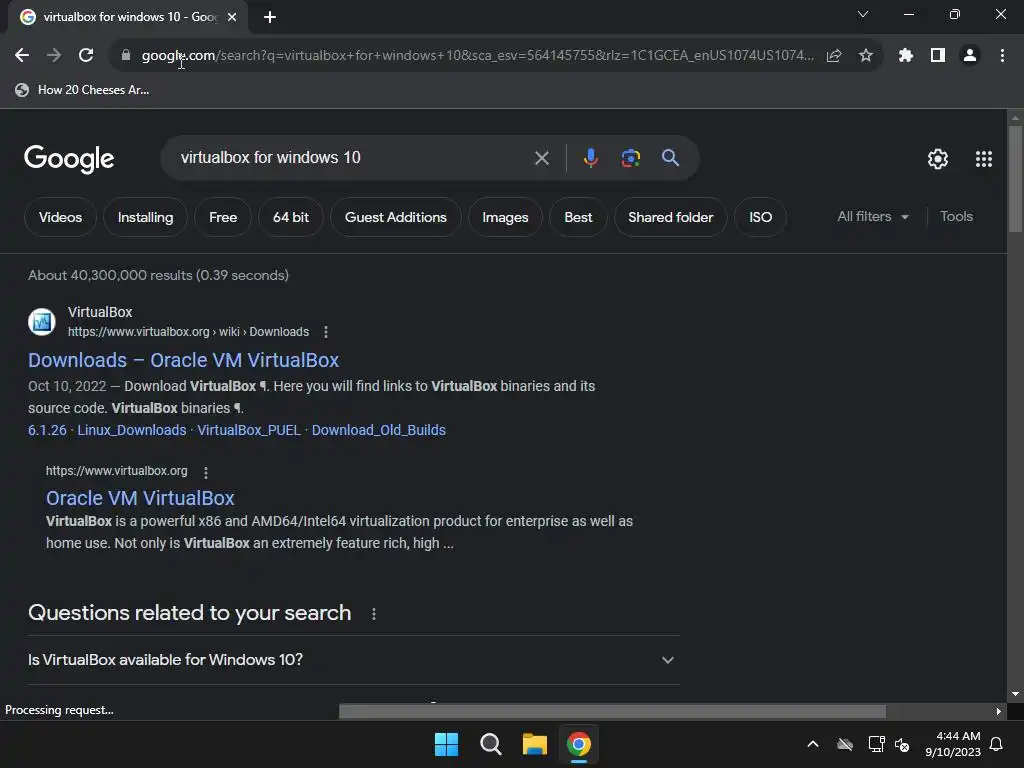This screenshot has height=768, width=1024.
Task: Open the Google apps grid
Action: [x=984, y=159]
